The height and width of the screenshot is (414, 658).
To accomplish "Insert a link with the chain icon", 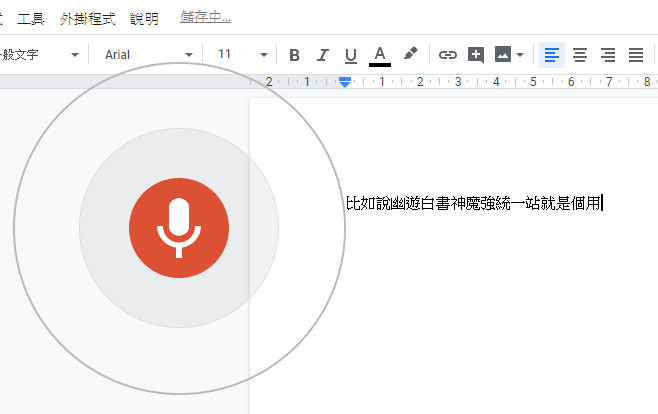I will 448,55.
